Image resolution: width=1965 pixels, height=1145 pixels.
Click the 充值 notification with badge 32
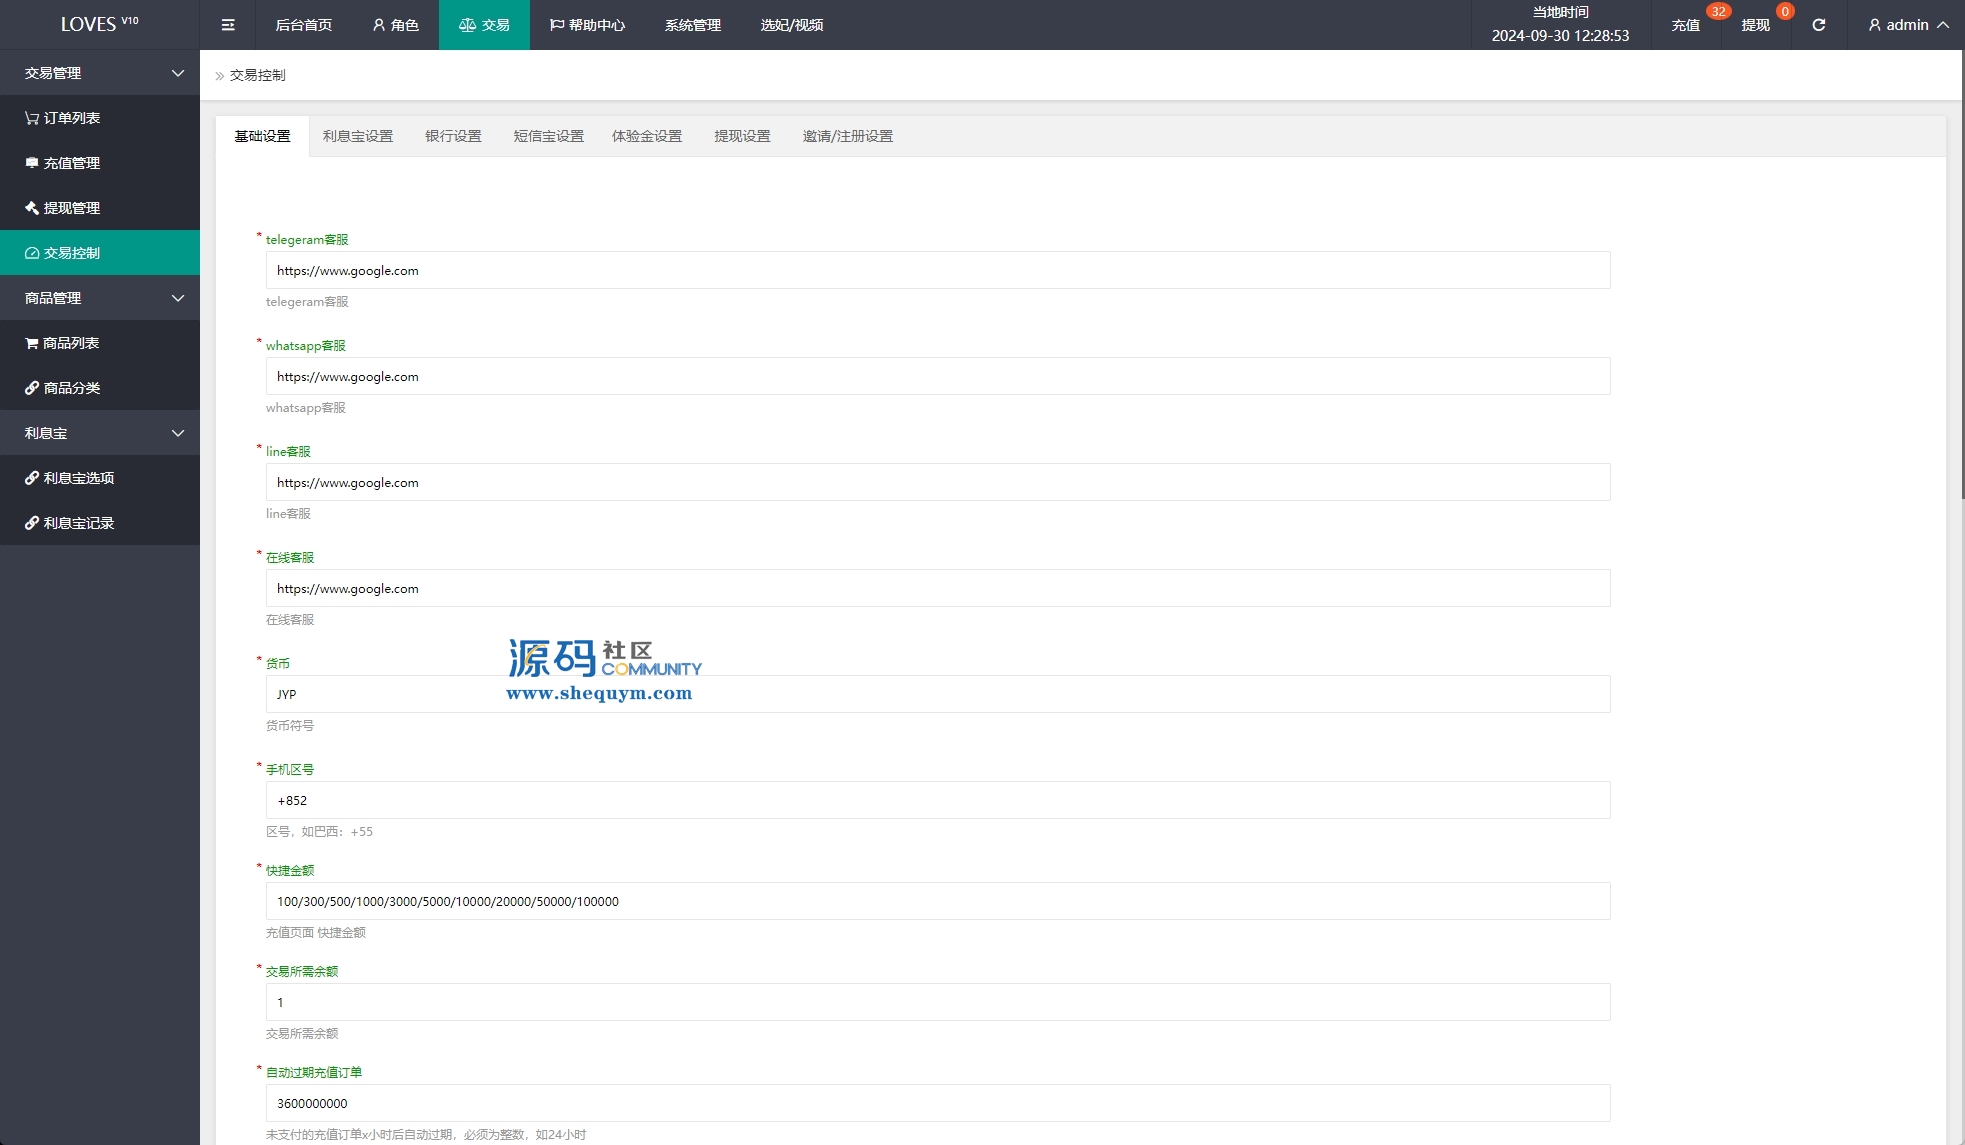1686,25
